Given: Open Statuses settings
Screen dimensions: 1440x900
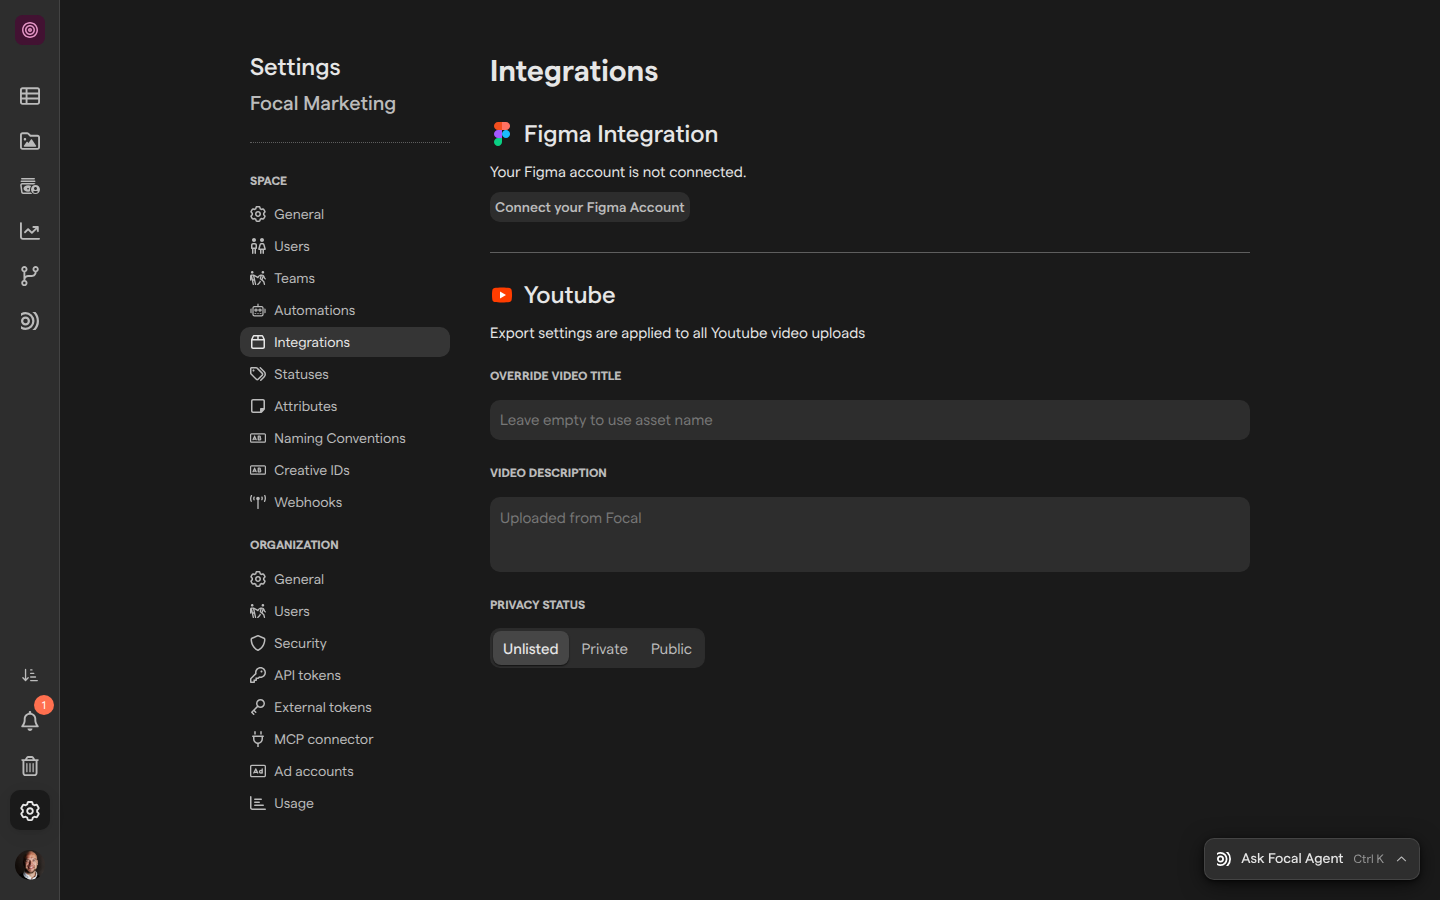Looking at the screenshot, I should pyautogui.click(x=345, y=374).
